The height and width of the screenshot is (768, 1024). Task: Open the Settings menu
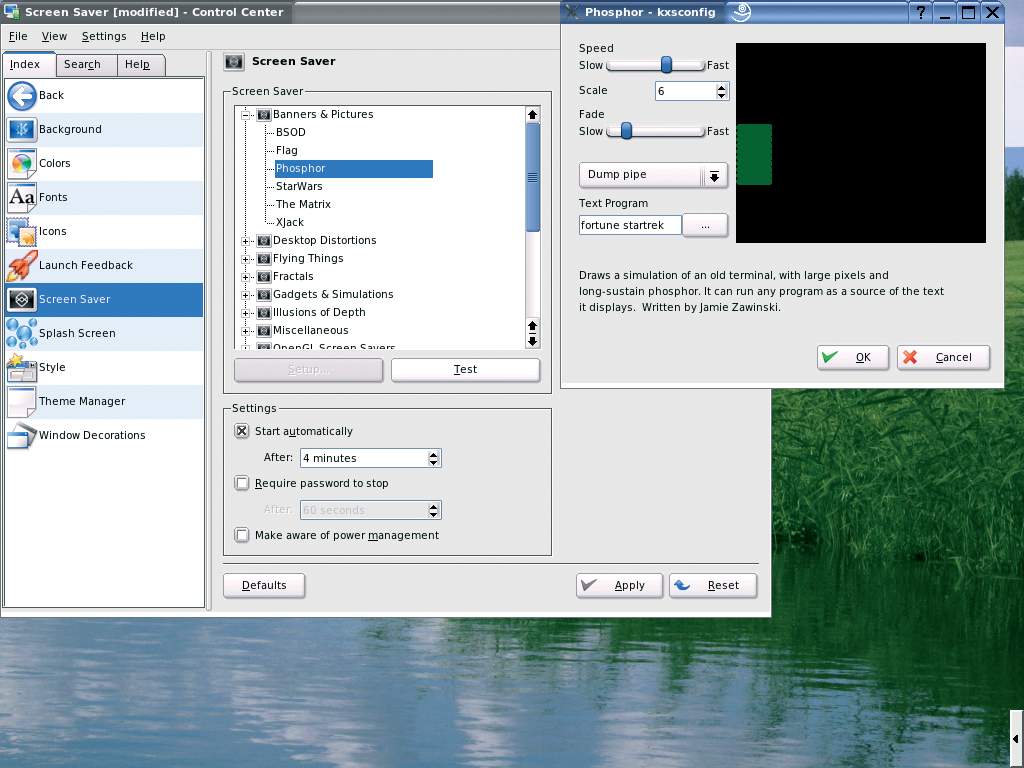[104, 37]
